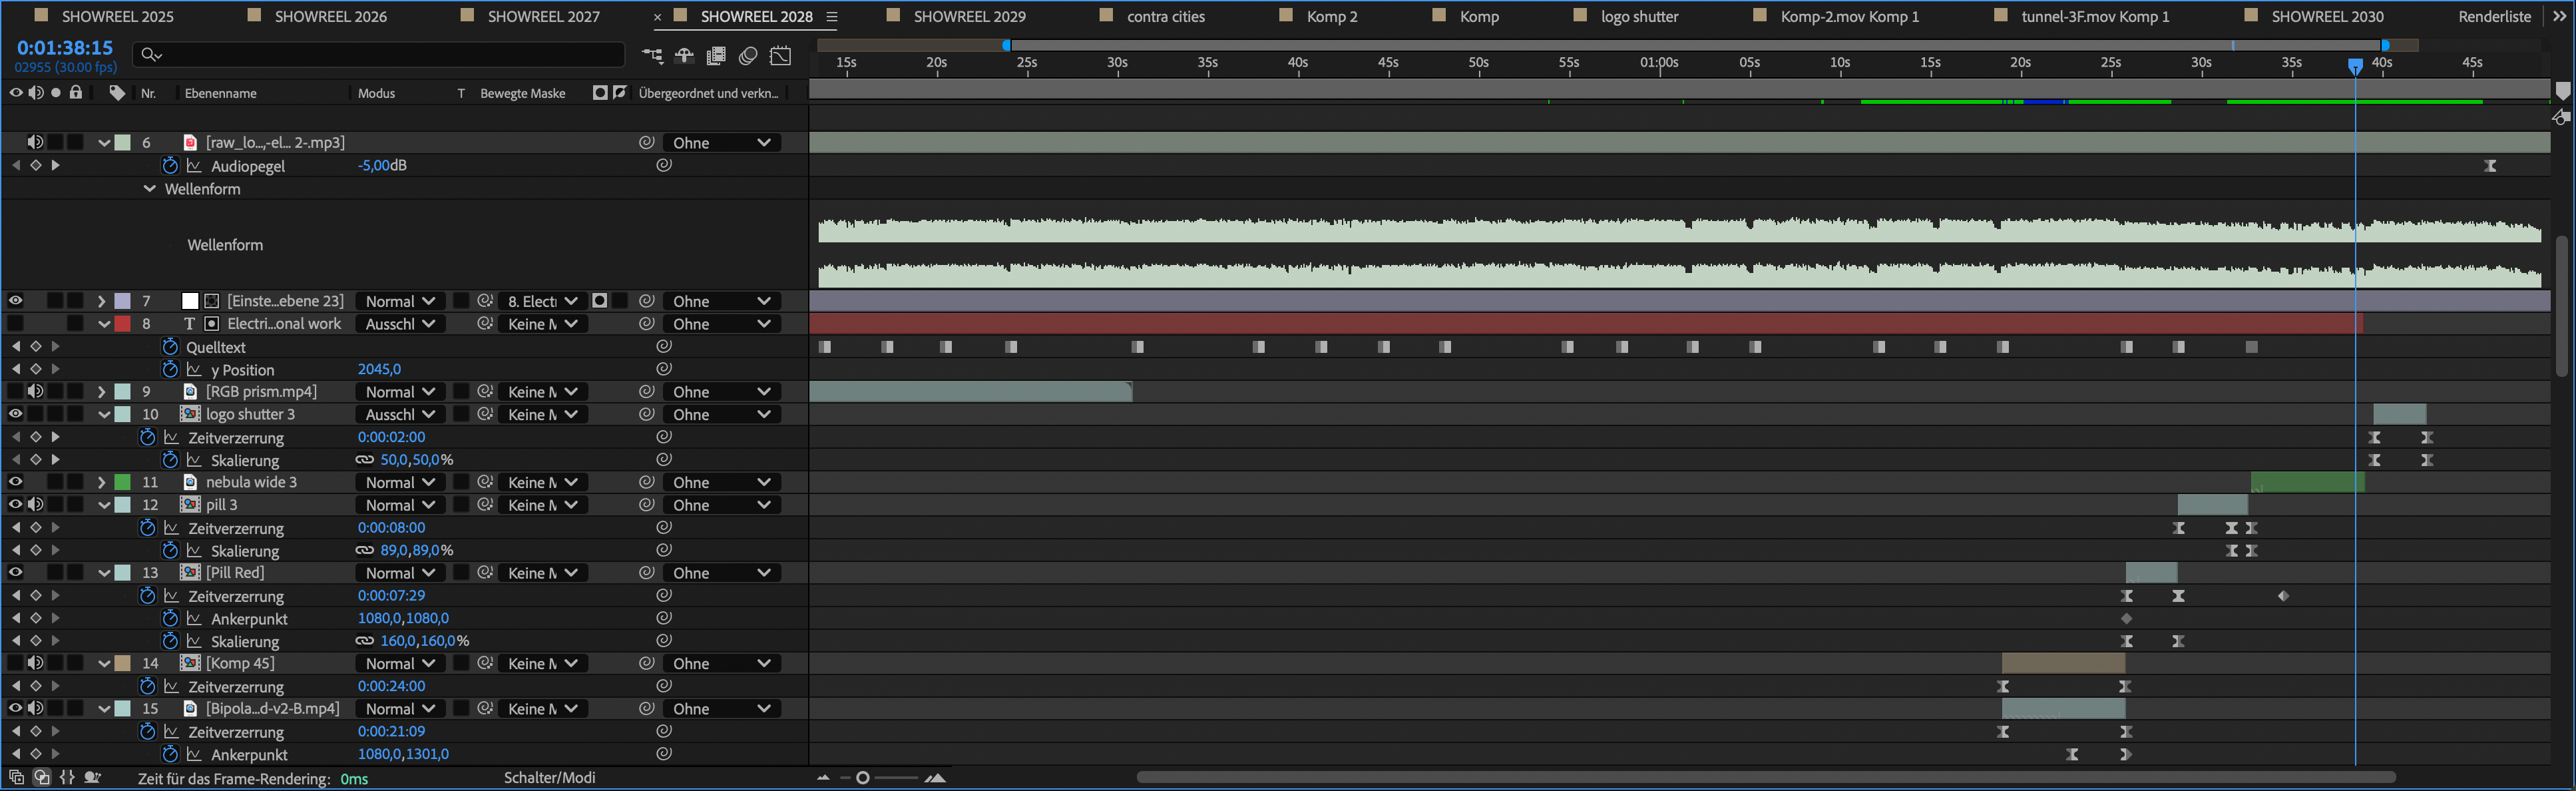Click the Skalierung stopwatch on pill 3
2576x791 pixels.
coord(170,551)
